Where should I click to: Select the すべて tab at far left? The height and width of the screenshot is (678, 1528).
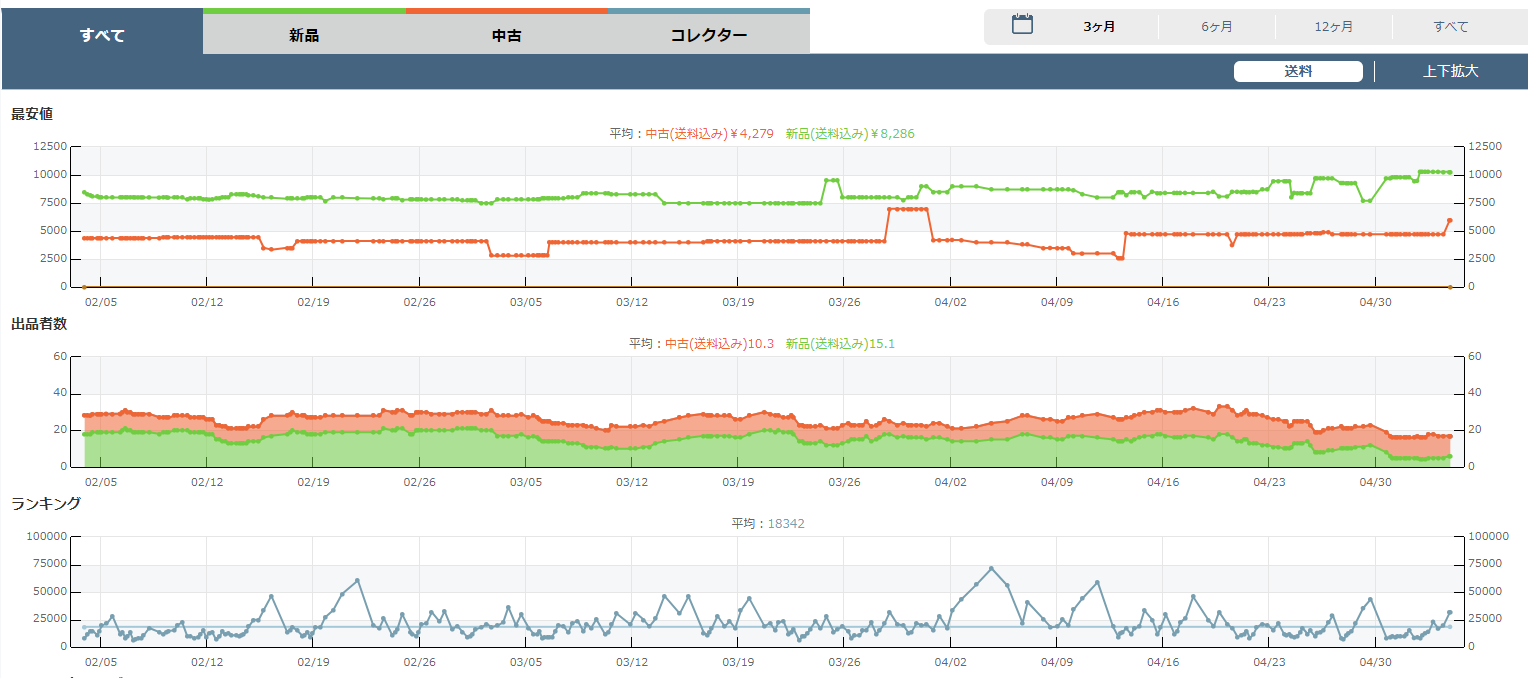(102, 35)
